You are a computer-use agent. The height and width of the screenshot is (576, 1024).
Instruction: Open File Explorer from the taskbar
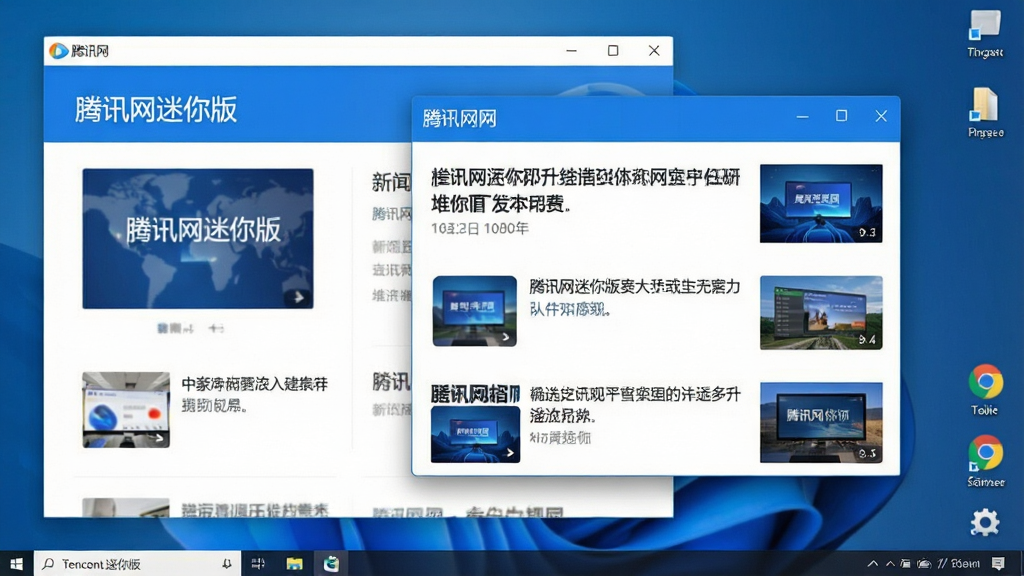click(x=295, y=564)
